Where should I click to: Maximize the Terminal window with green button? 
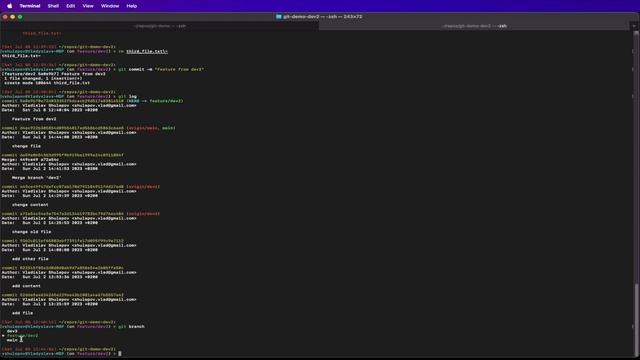click(x=20, y=17)
